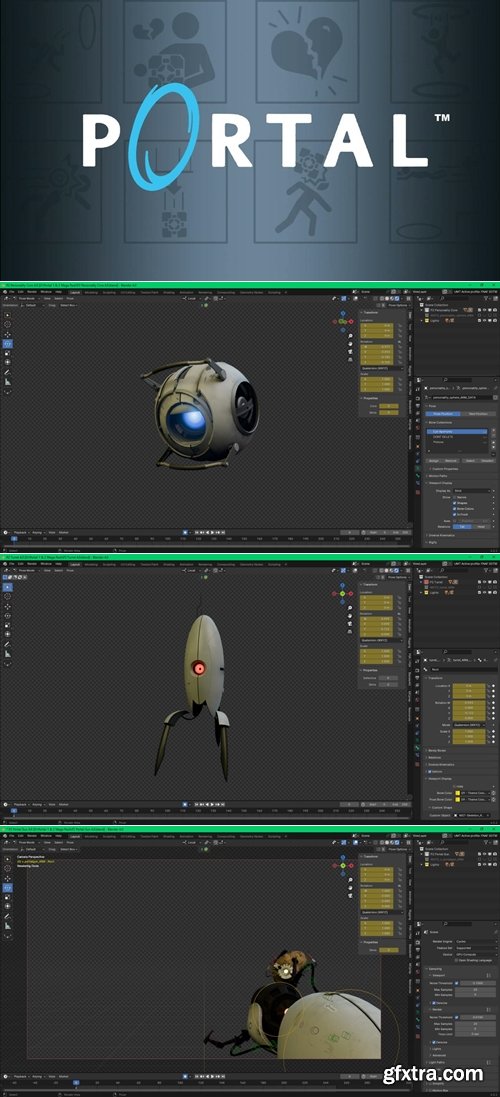This screenshot has width=500, height=1097.
Task: Toggle the Hide checkbox in Turret window properties
Action: click(455, 786)
